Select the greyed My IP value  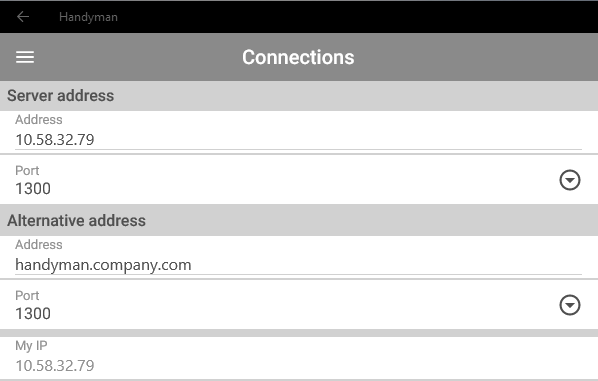(55, 366)
